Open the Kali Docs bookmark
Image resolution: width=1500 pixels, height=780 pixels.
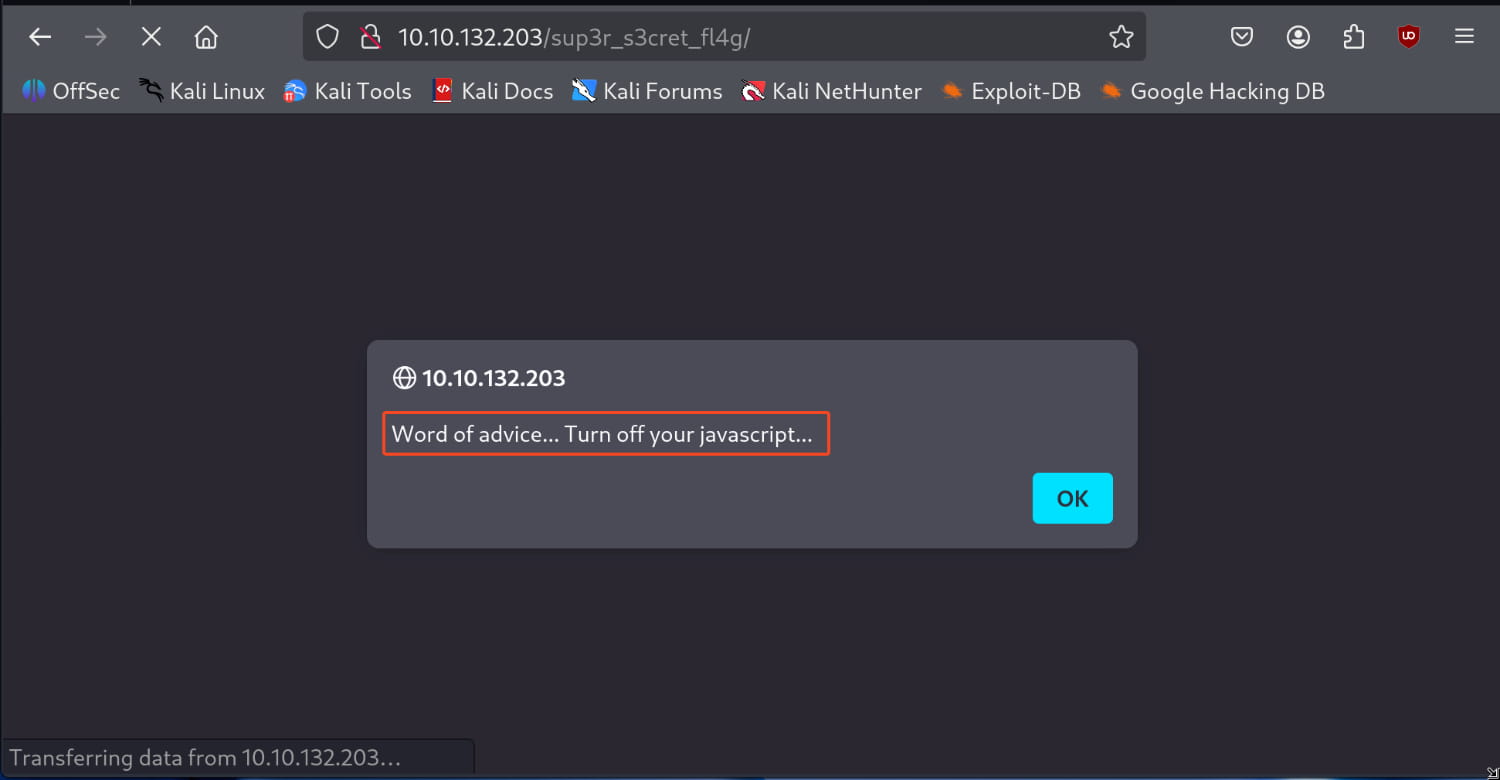click(492, 91)
